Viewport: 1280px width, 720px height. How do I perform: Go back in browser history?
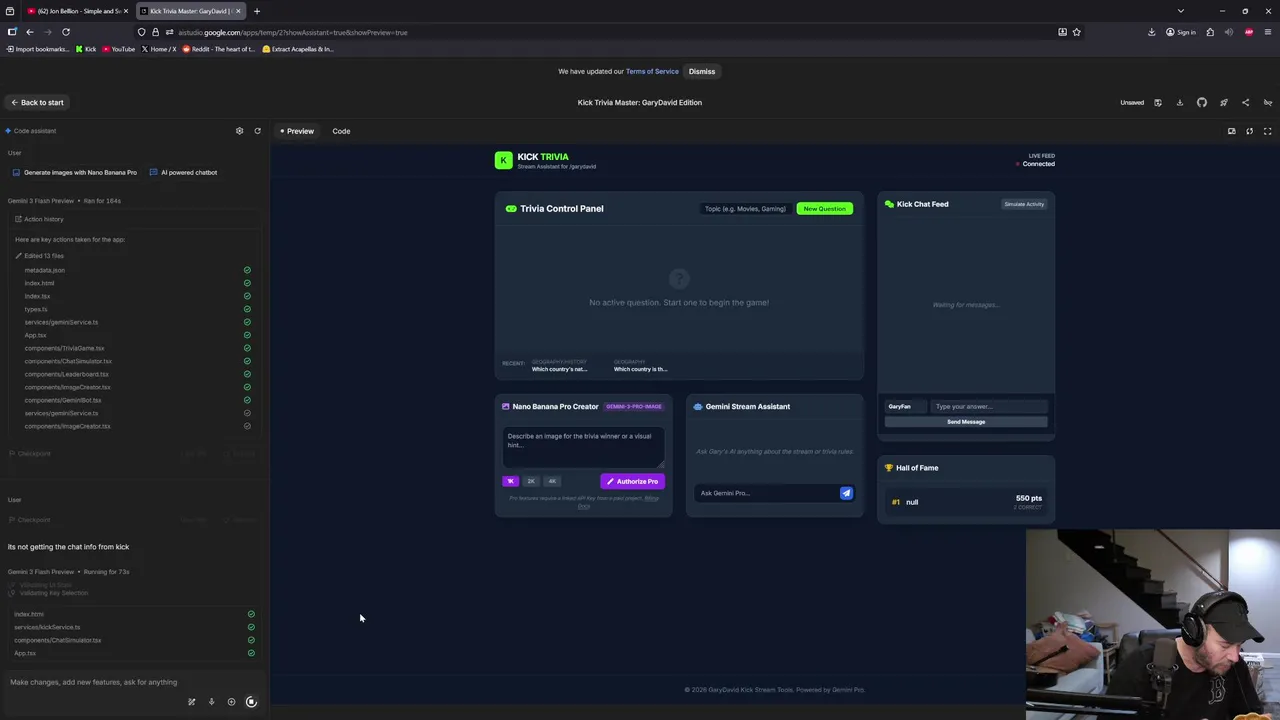tap(30, 32)
